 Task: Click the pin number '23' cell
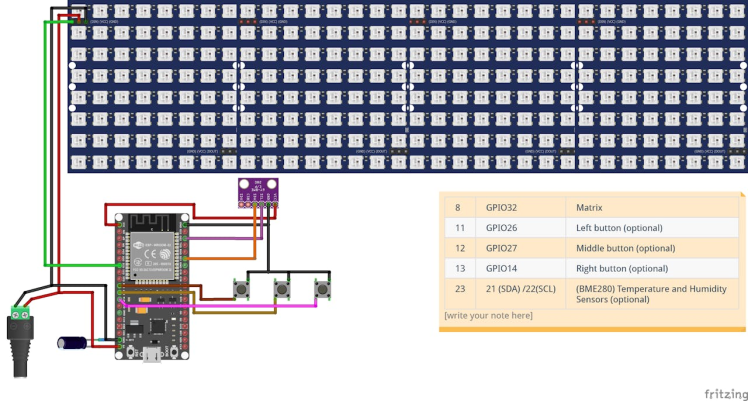[460, 294]
